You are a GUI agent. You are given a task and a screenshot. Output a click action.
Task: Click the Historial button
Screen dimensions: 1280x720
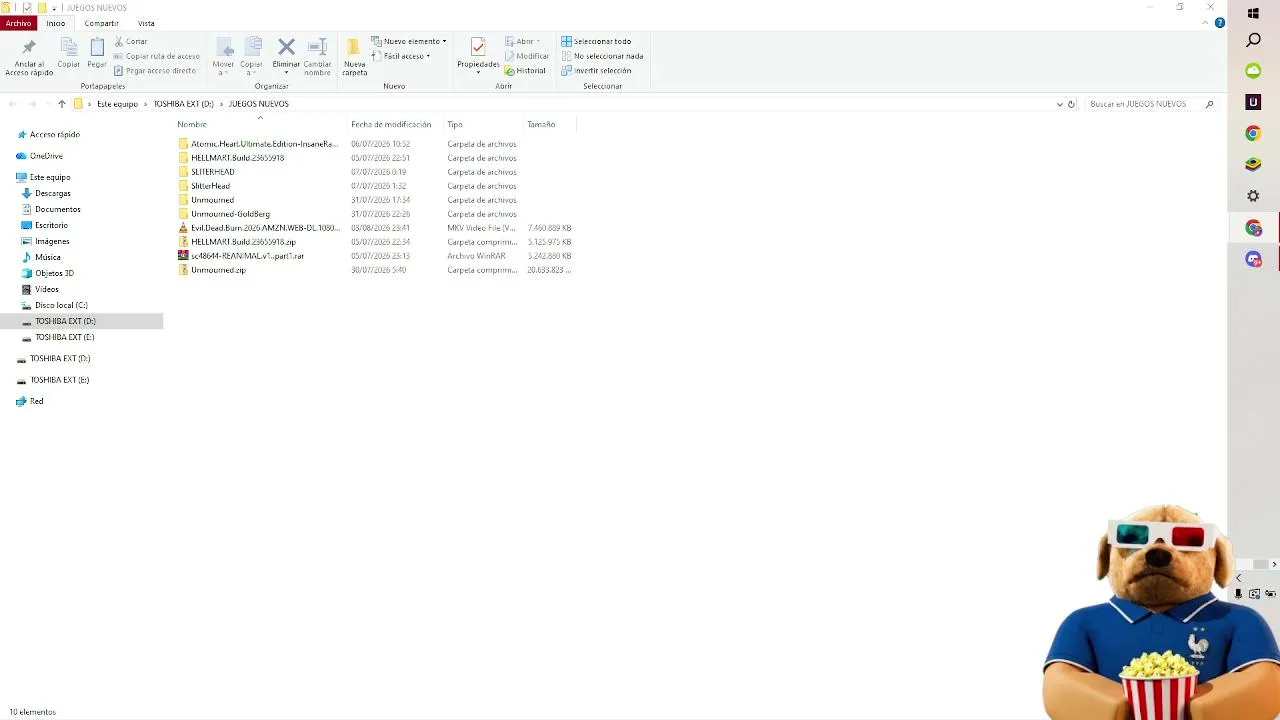click(x=525, y=71)
